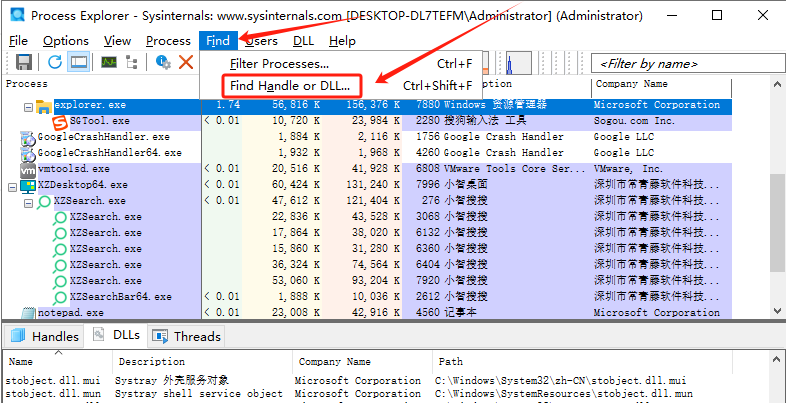The width and height of the screenshot is (786, 403).
Task: Click the DLL pane scrollbar up arrow
Action: click(778, 358)
